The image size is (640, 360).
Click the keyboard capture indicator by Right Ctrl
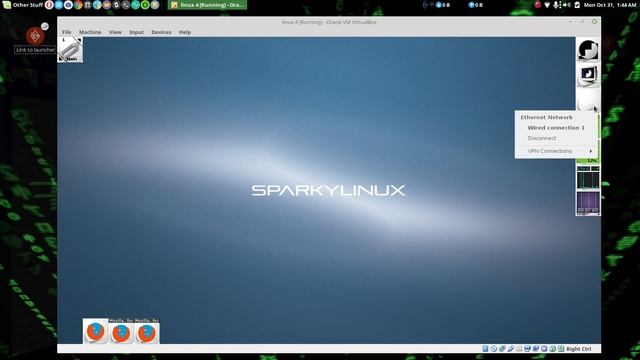coord(561,349)
